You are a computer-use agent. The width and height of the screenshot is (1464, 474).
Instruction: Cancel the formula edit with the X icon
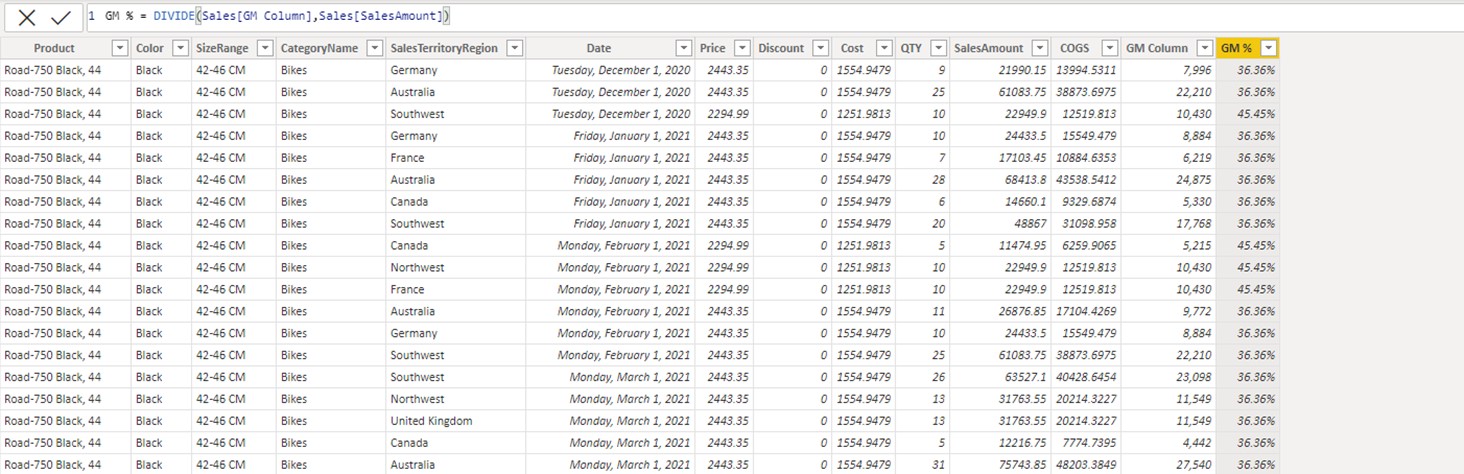[x=27, y=17]
